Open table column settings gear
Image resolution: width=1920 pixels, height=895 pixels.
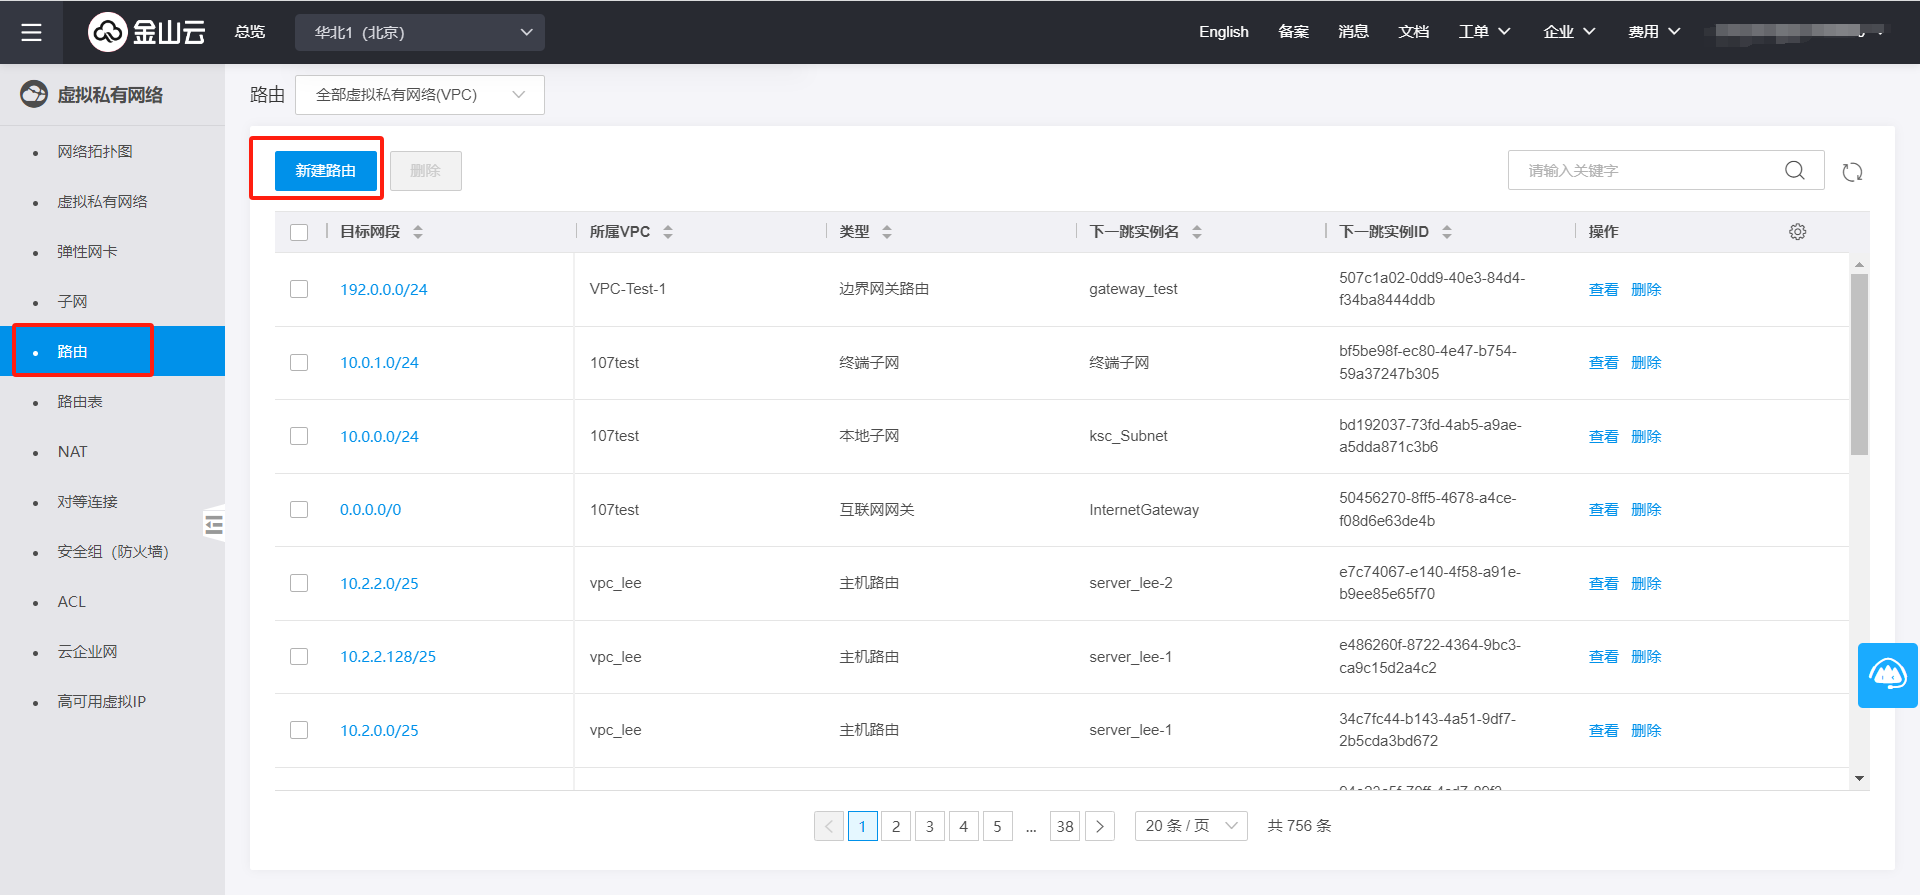coord(1797,232)
